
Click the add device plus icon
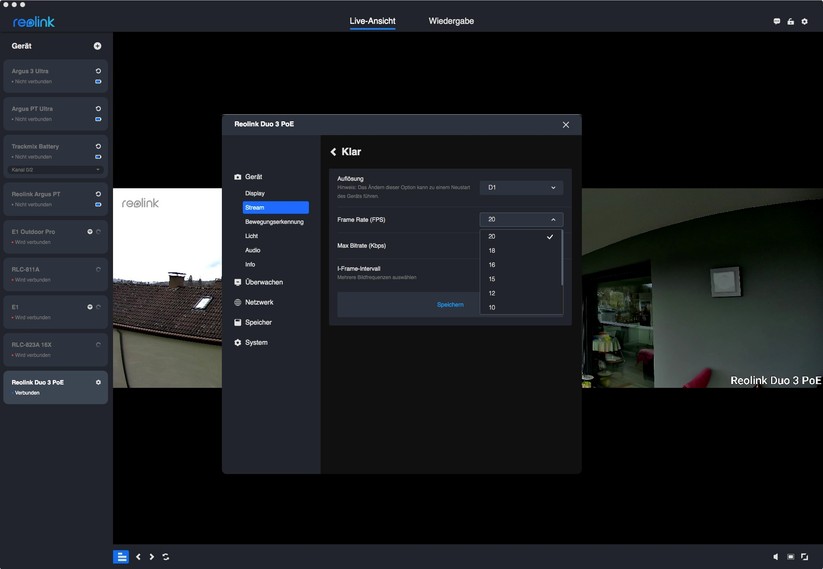97,46
